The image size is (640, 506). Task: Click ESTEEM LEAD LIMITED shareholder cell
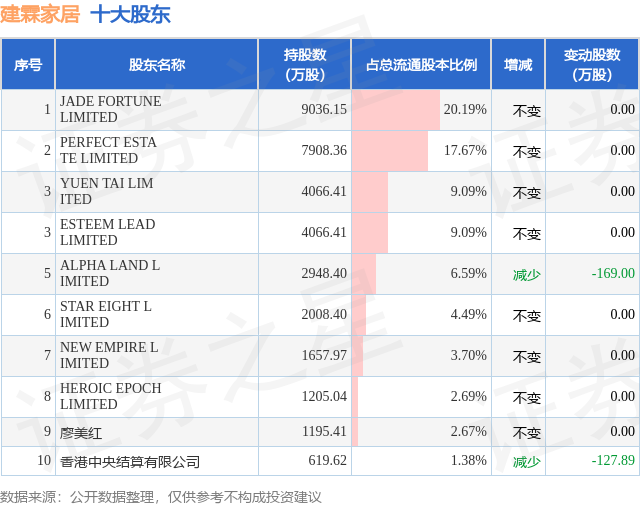pos(108,232)
